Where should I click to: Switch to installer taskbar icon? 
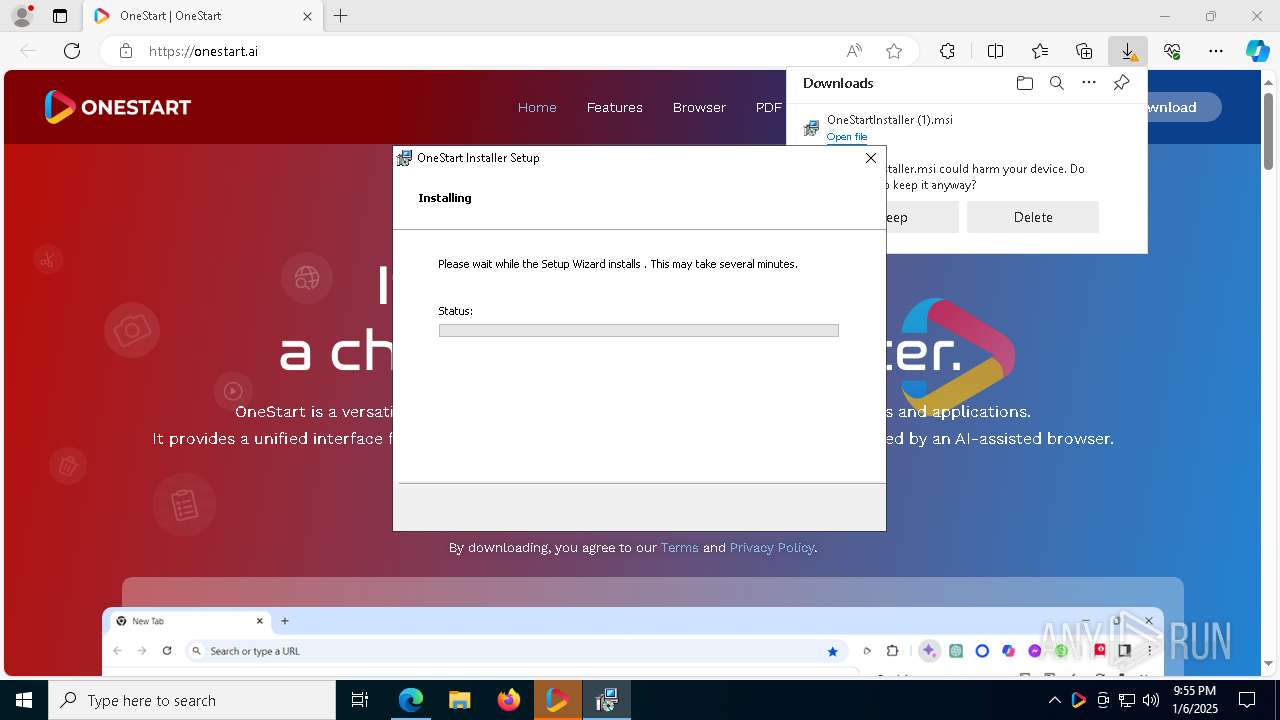coord(606,700)
